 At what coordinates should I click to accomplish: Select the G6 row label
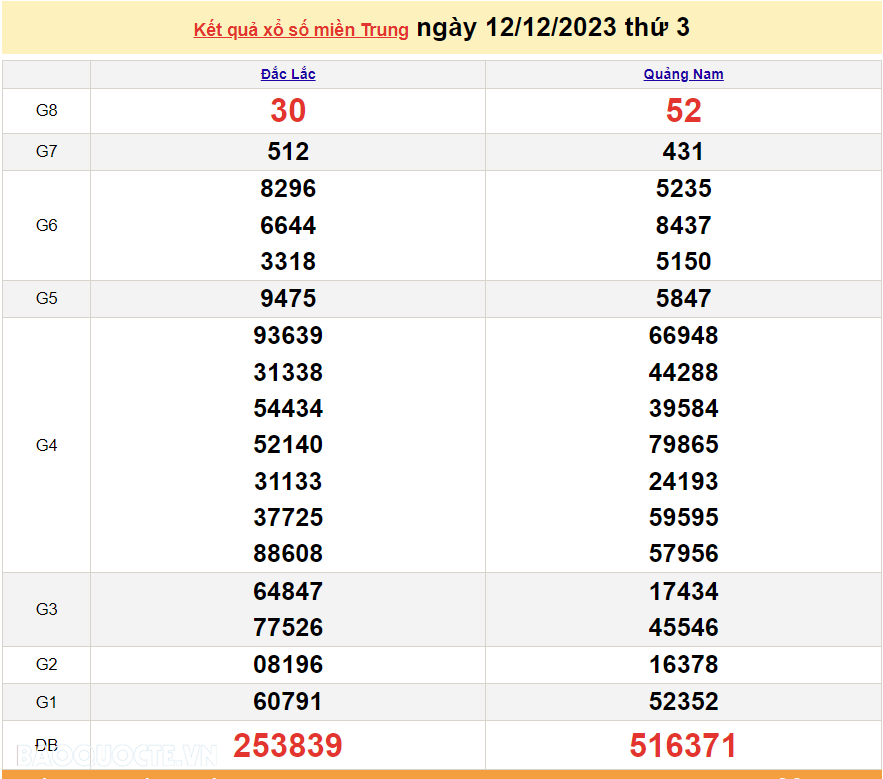click(x=47, y=225)
